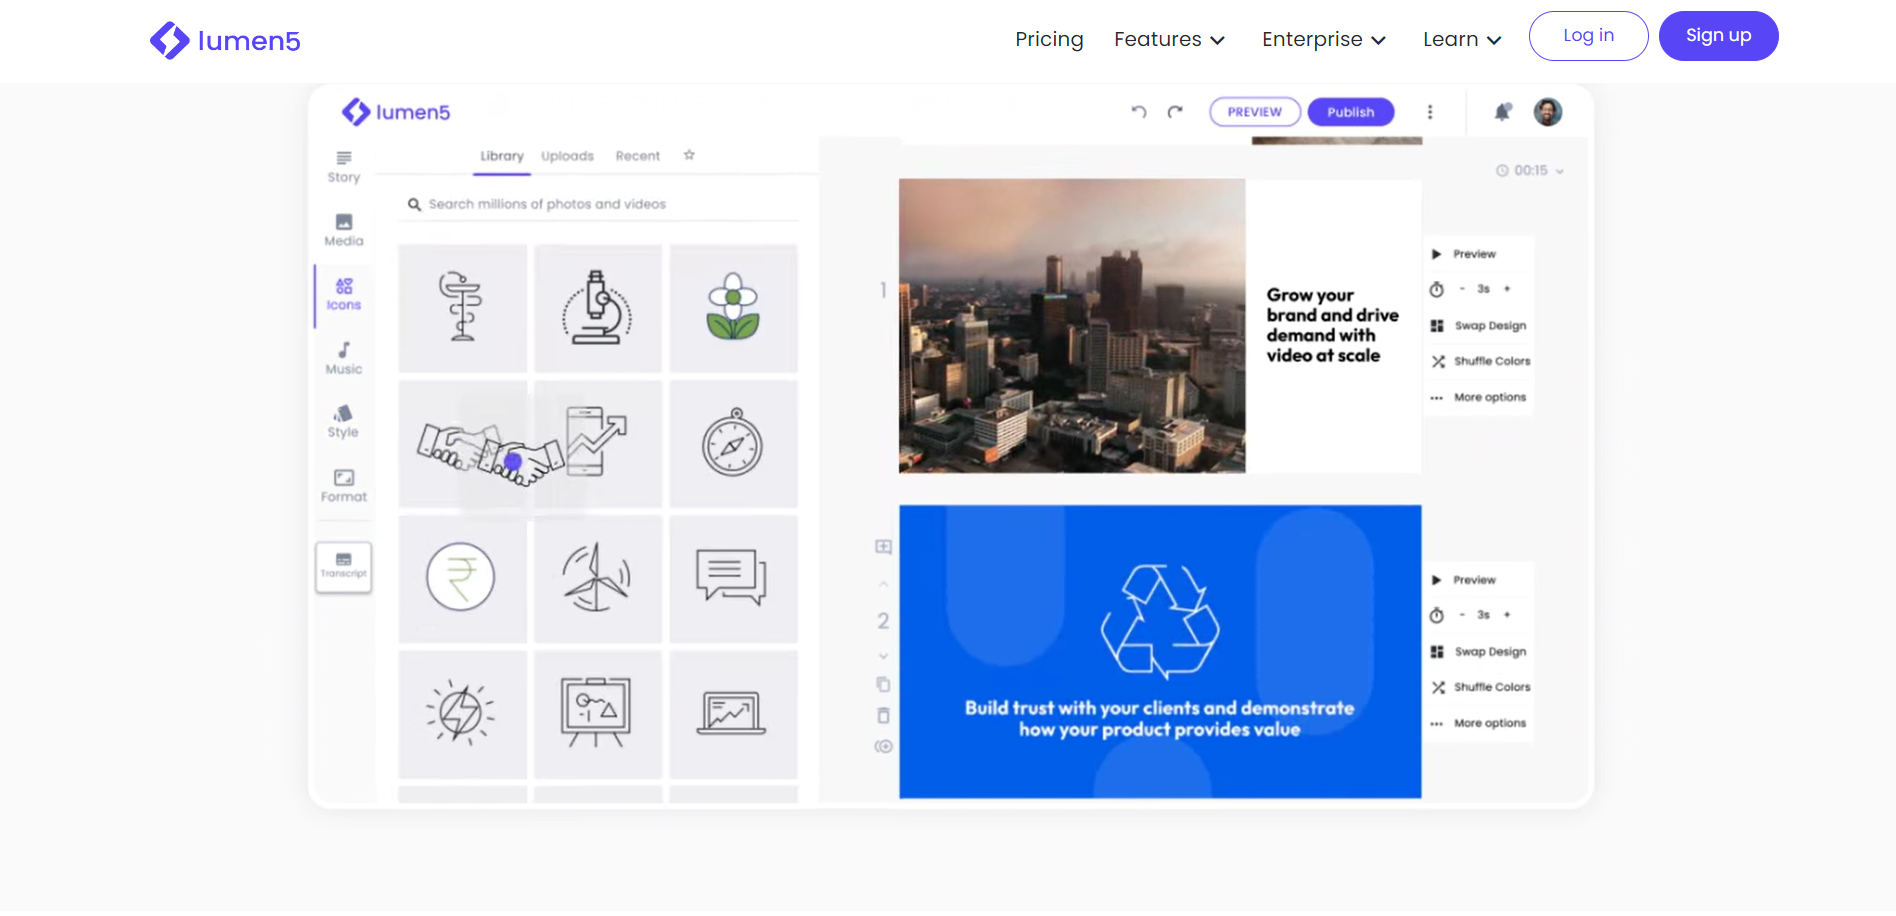Click the add scene icon above scene 2
This screenshot has height=916, width=1896.
tap(883, 547)
